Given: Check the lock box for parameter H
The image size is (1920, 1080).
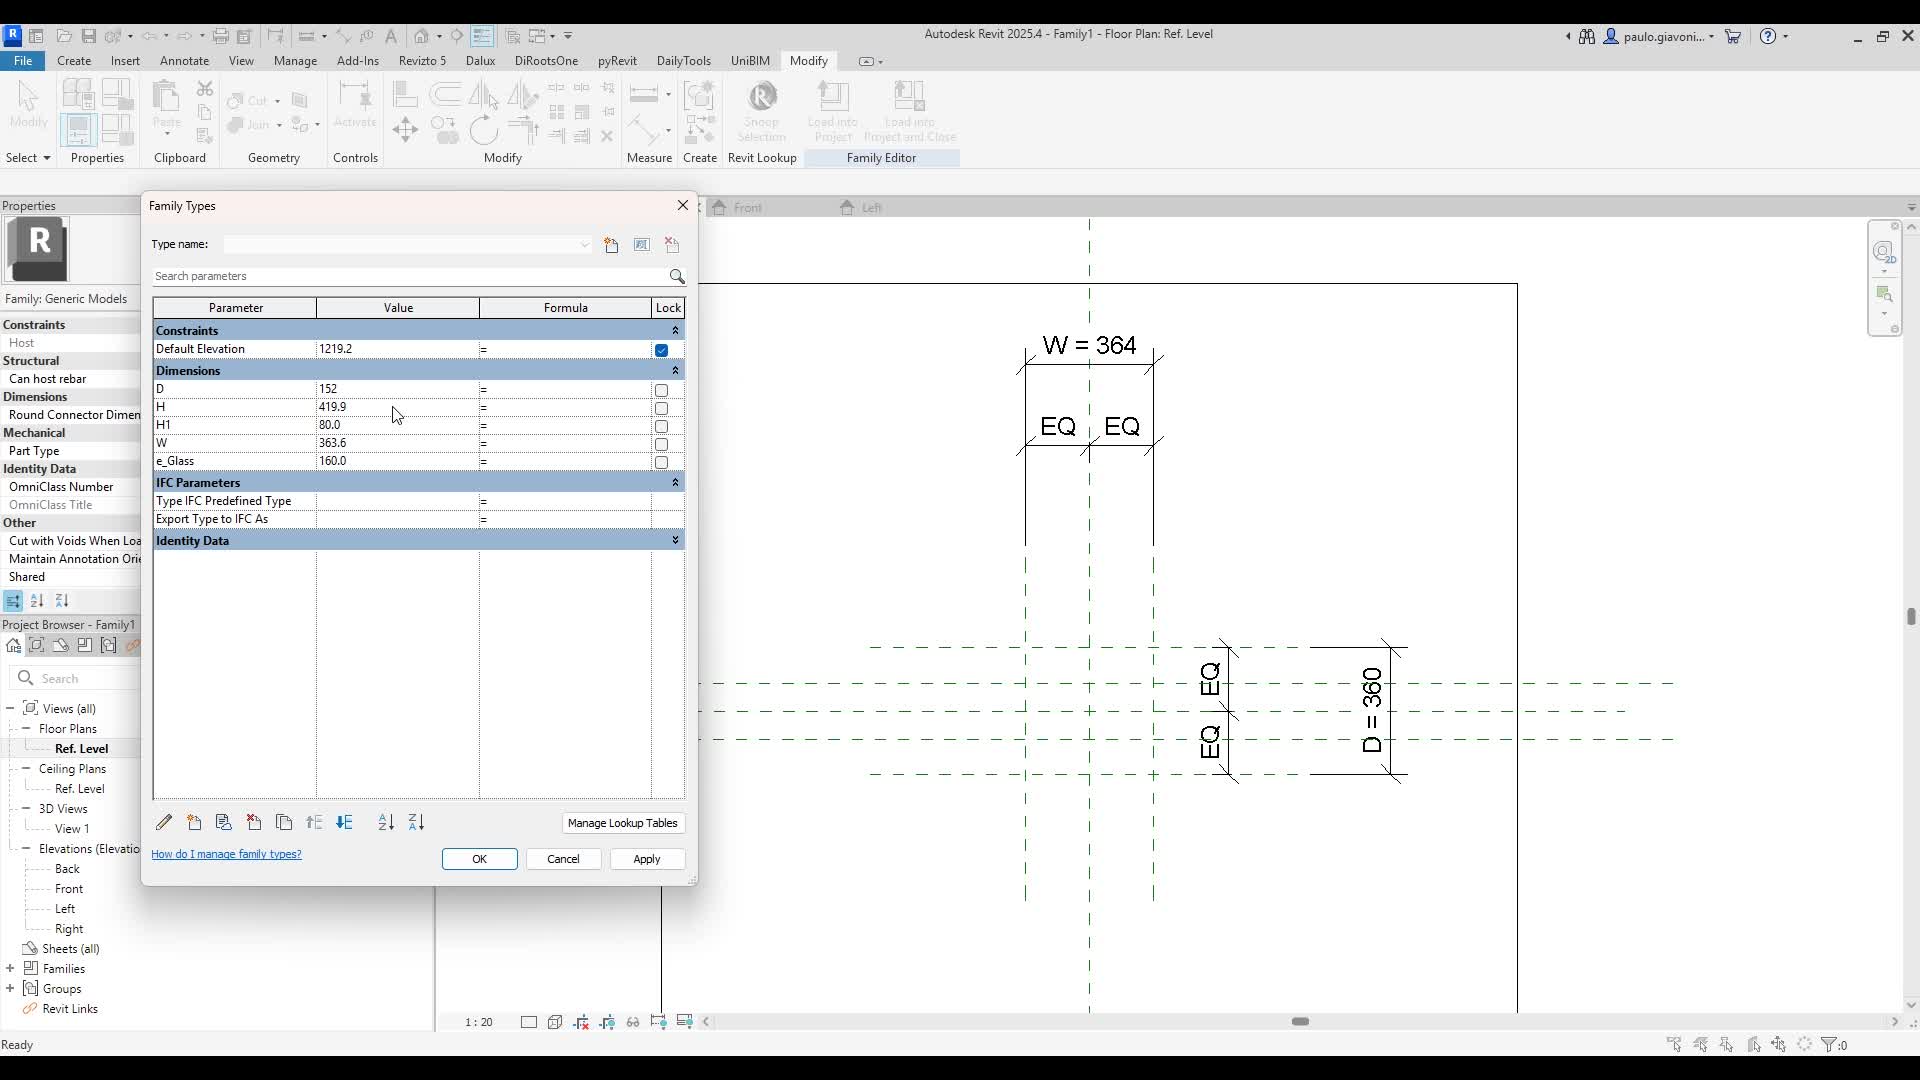Looking at the screenshot, I should [x=661, y=408].
